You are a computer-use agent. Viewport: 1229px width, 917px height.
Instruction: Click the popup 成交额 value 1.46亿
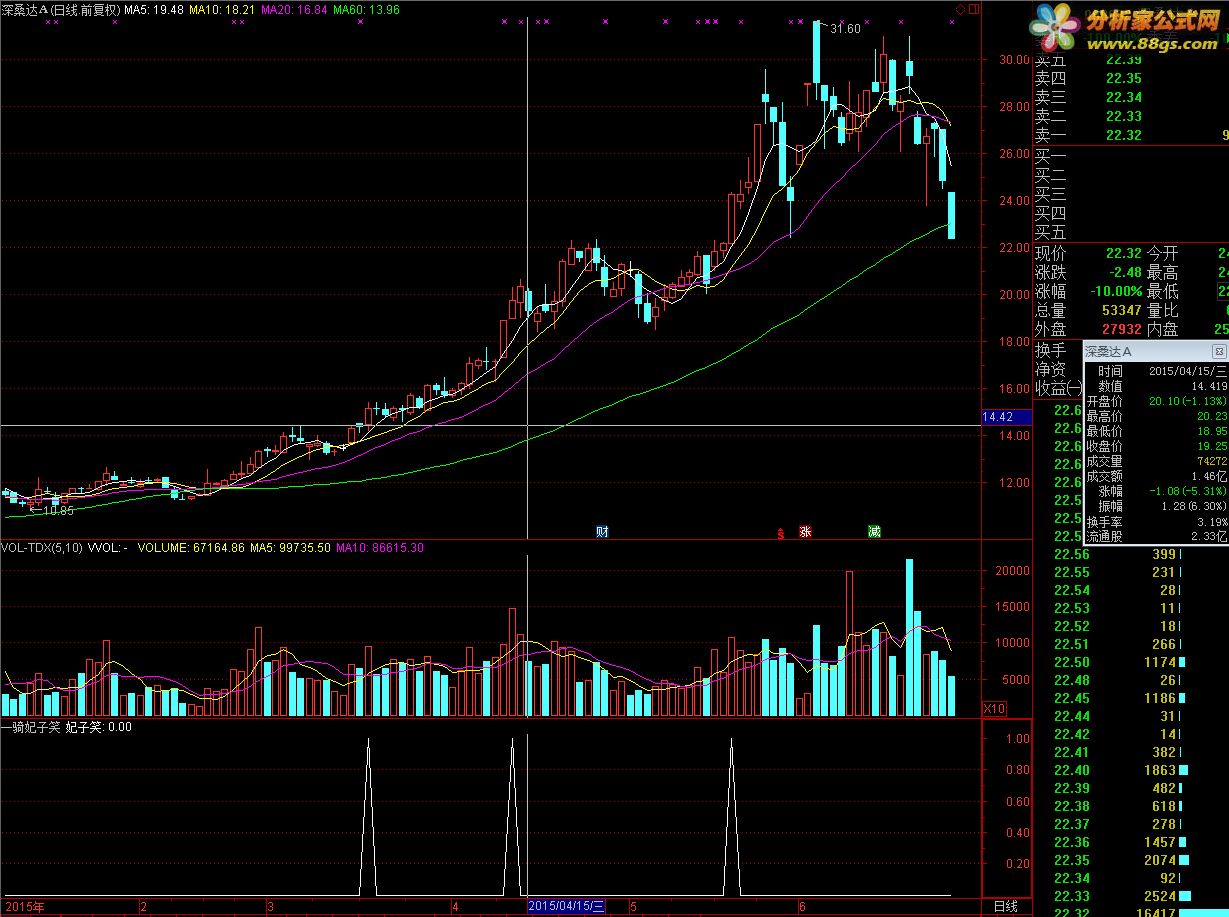(1208, 476)
